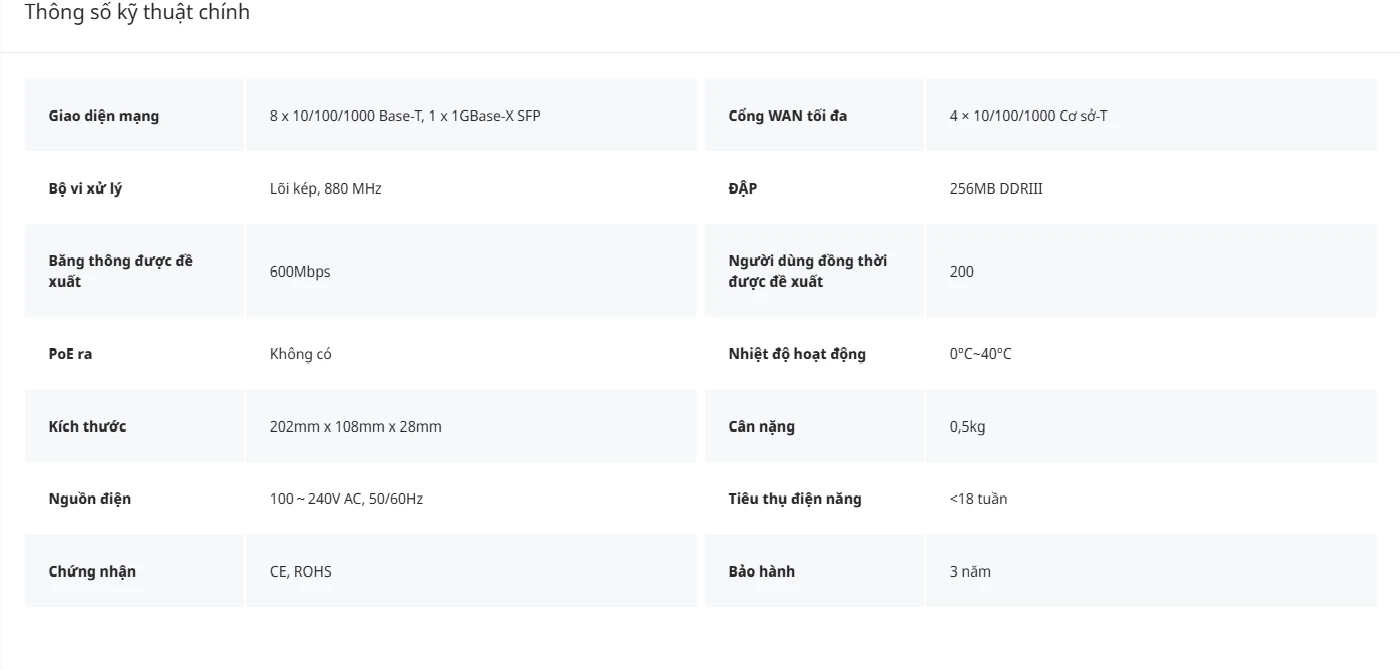Click value "0°C~40°C"
Image resolution: width=1400 pixels, height=670 pixels.
tap(980, 354)
